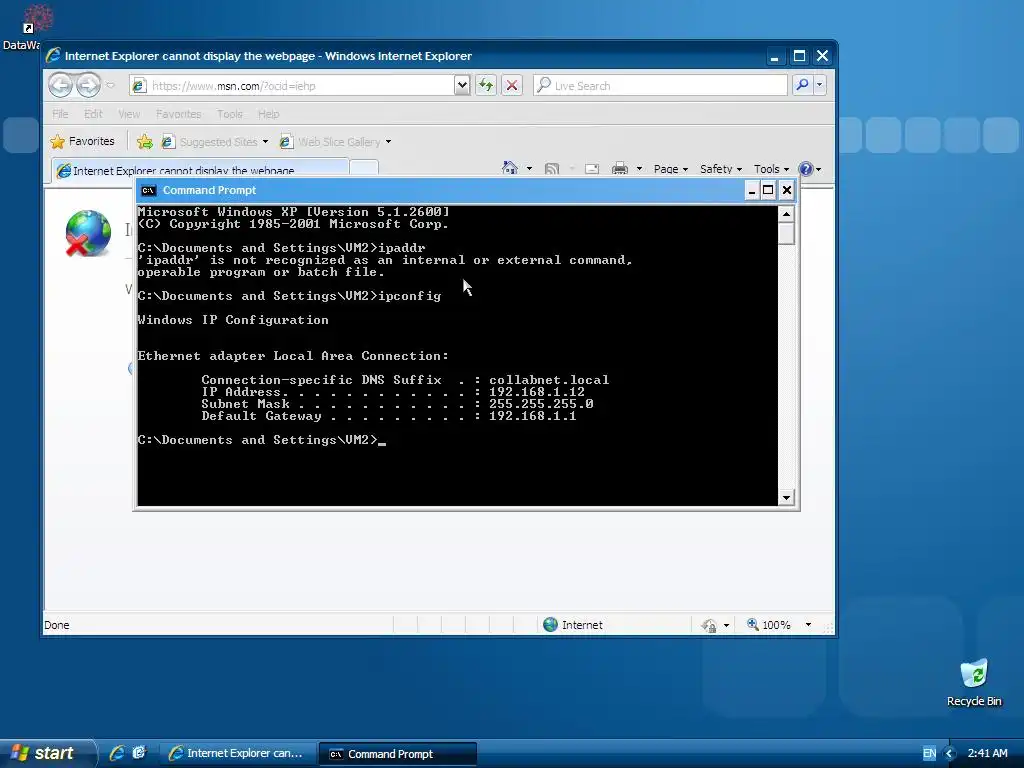Click the 2:41 AM clock
Viewport: 1024px width, 768px height.
click(987, 753)
